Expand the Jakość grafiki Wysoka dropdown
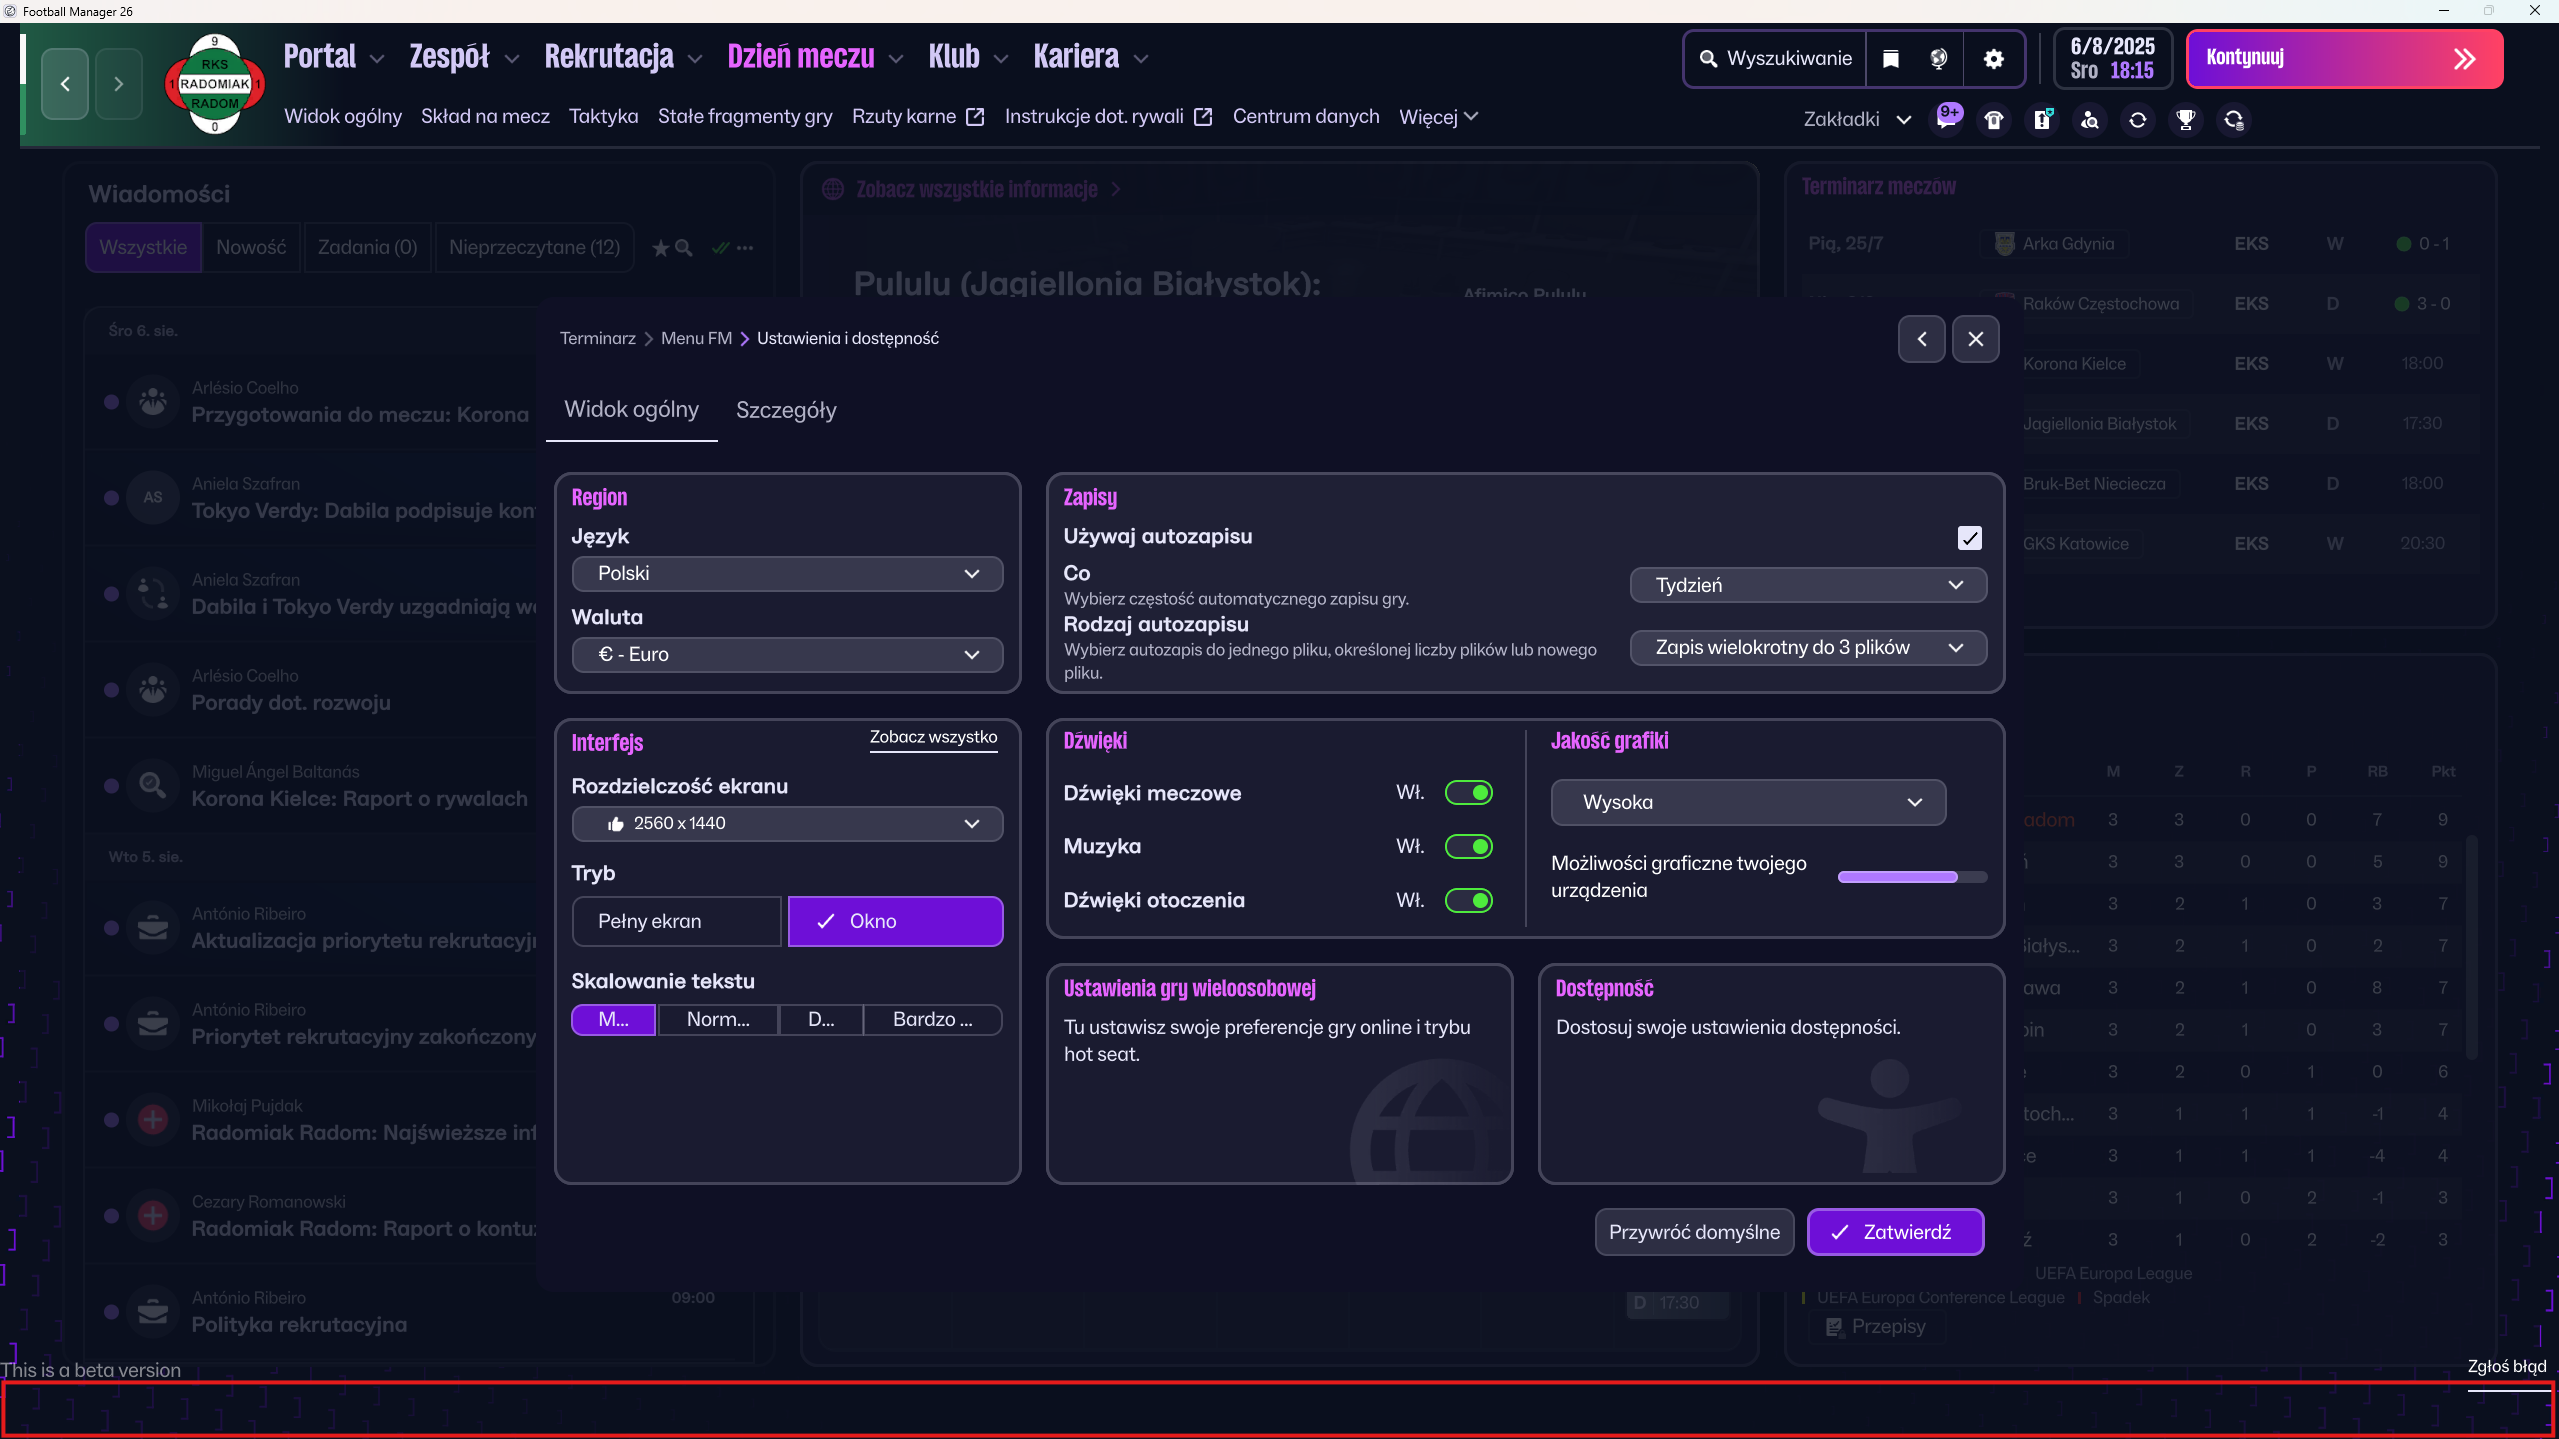Image resolution: width=2559 pixels, height=1439 pixels. click(x=1748, y=803)
